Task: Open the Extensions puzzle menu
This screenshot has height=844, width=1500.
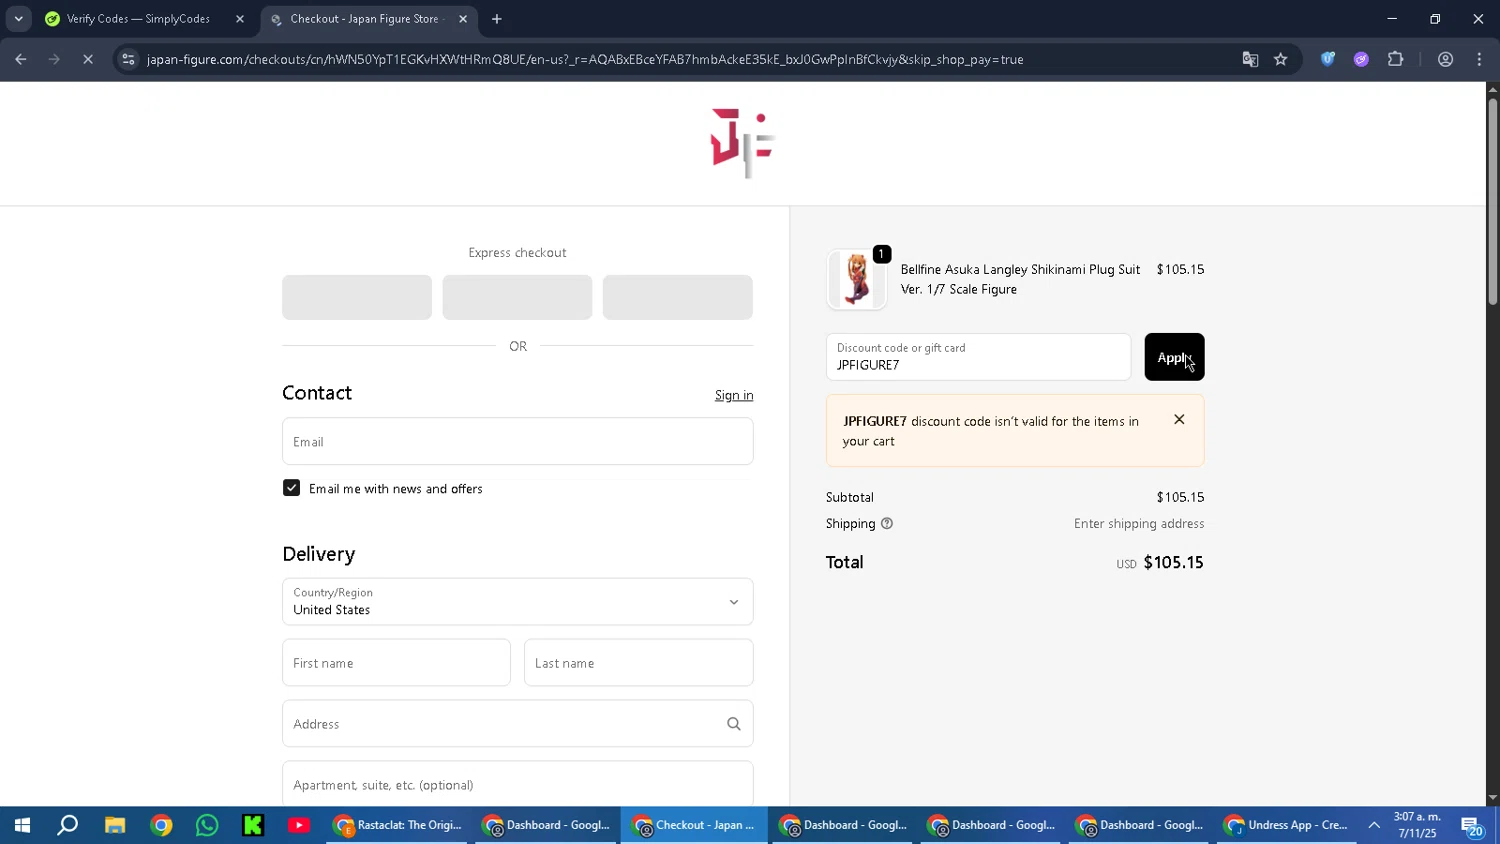Action: tap(1396, 59)
